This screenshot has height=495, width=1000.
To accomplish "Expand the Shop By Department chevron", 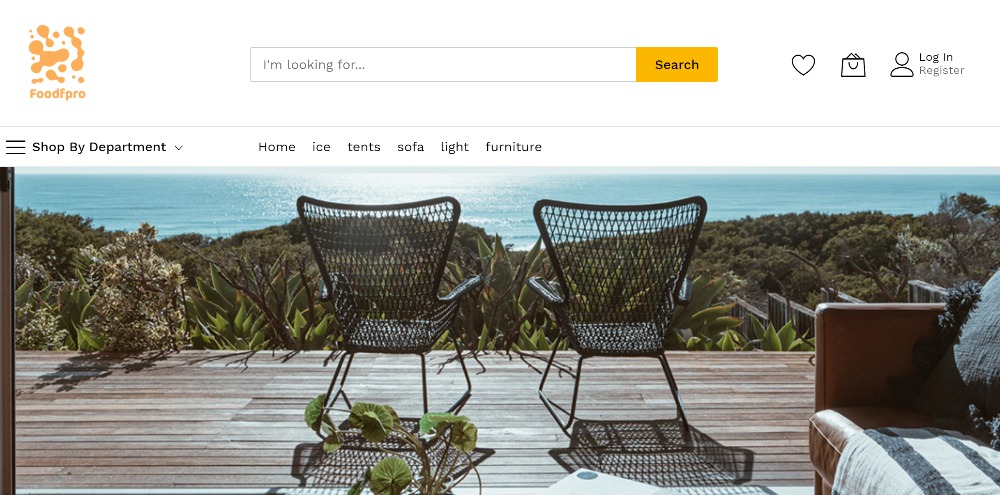I will (x=179, y=148).
